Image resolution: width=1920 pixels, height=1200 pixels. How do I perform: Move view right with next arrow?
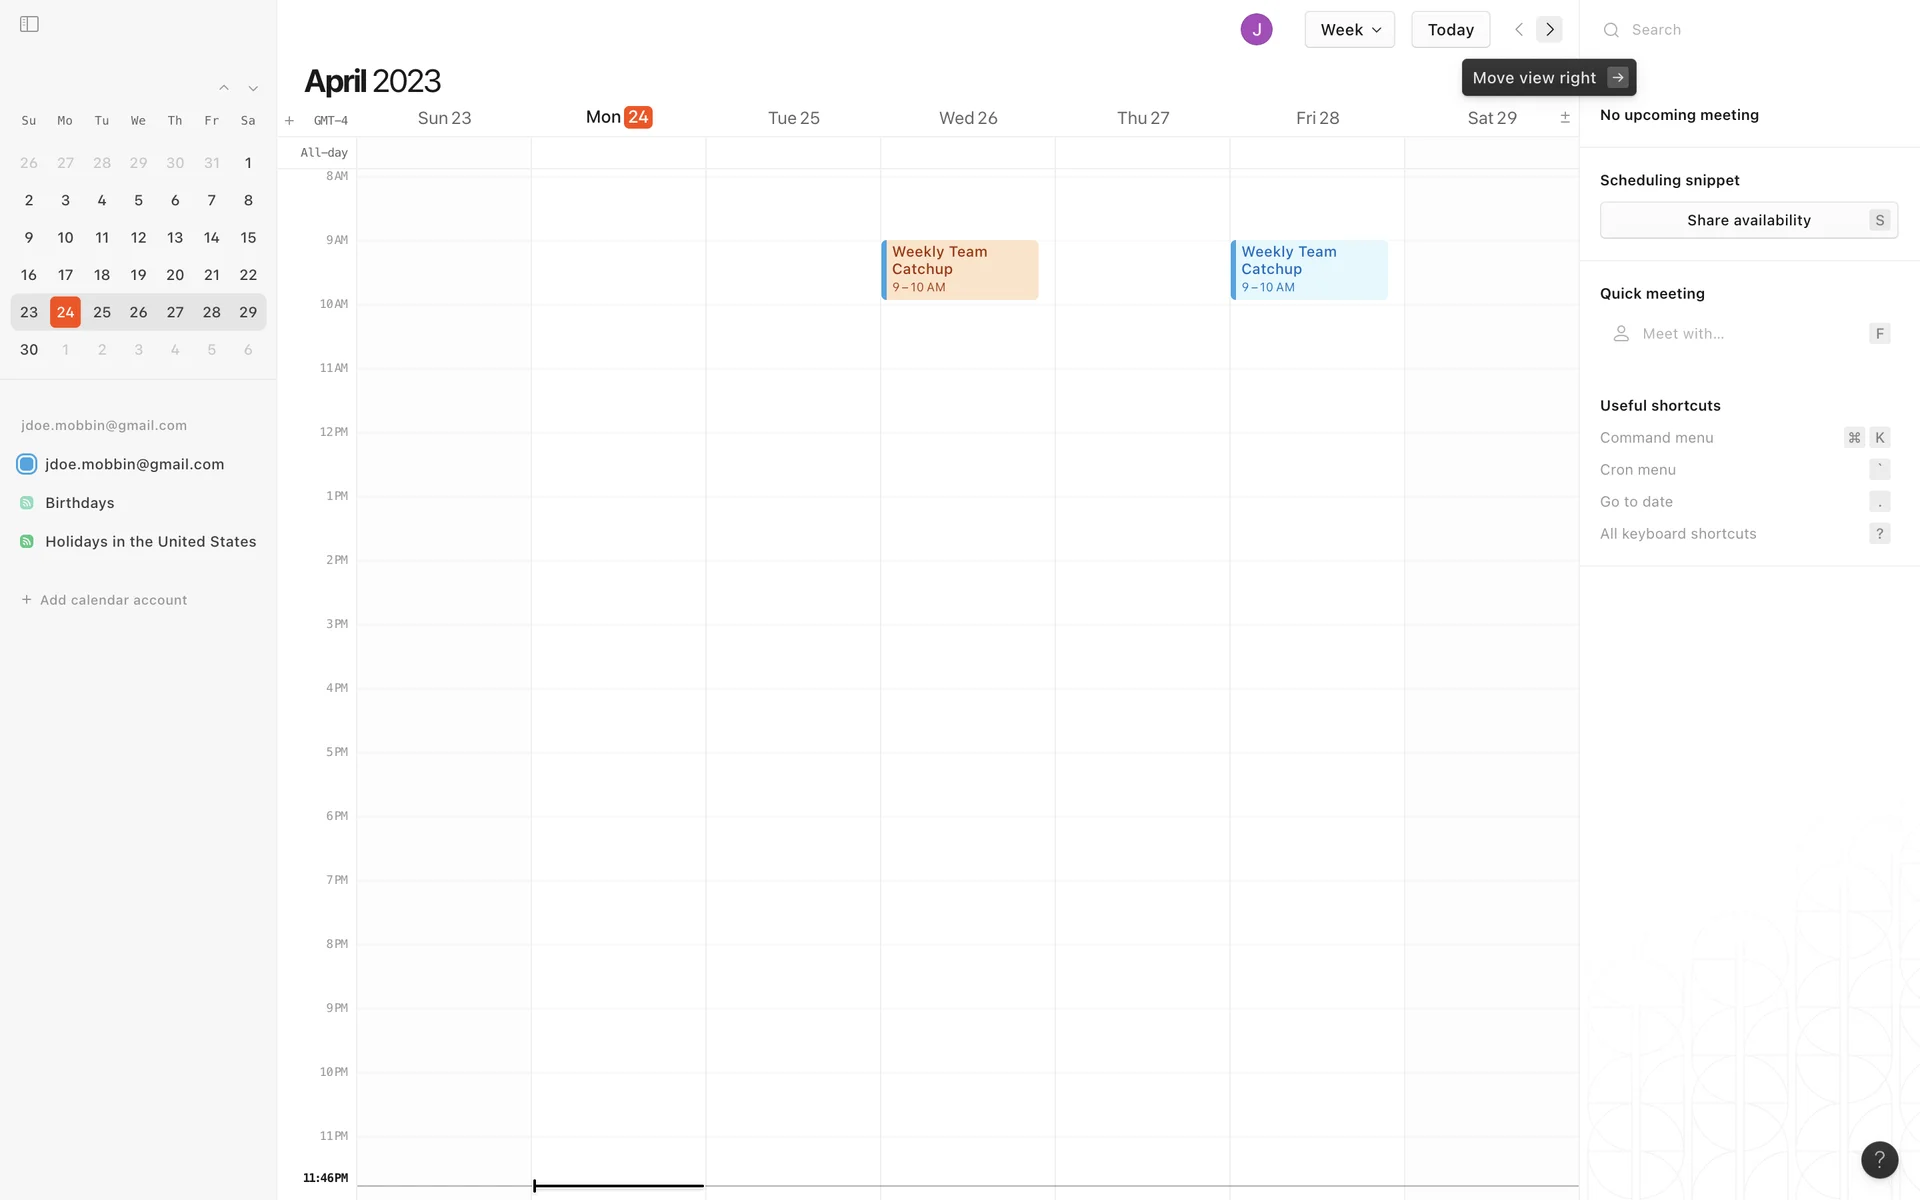(x=1550, y=30)
